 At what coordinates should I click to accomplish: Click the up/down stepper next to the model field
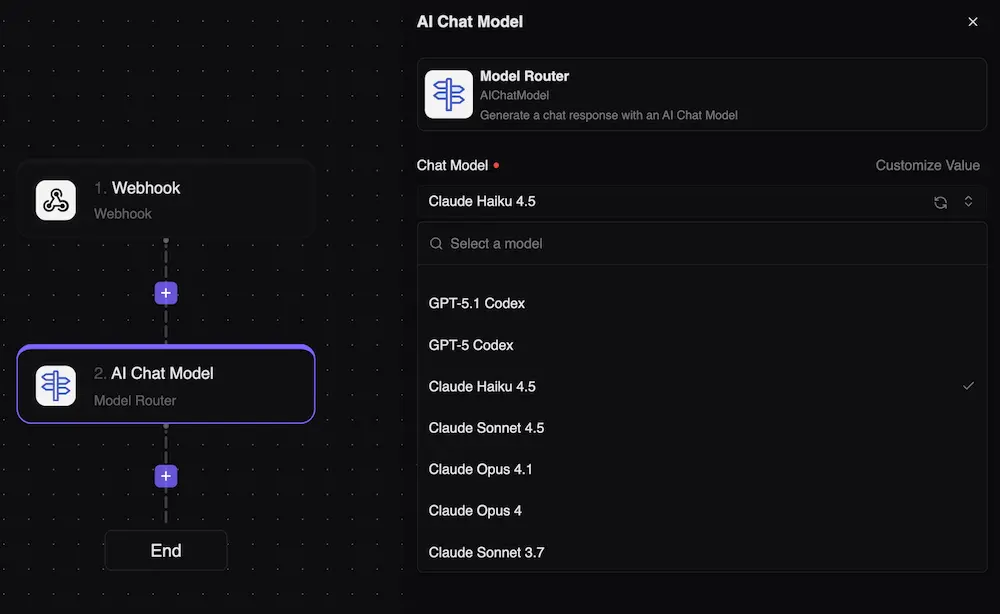click(968, 201)
